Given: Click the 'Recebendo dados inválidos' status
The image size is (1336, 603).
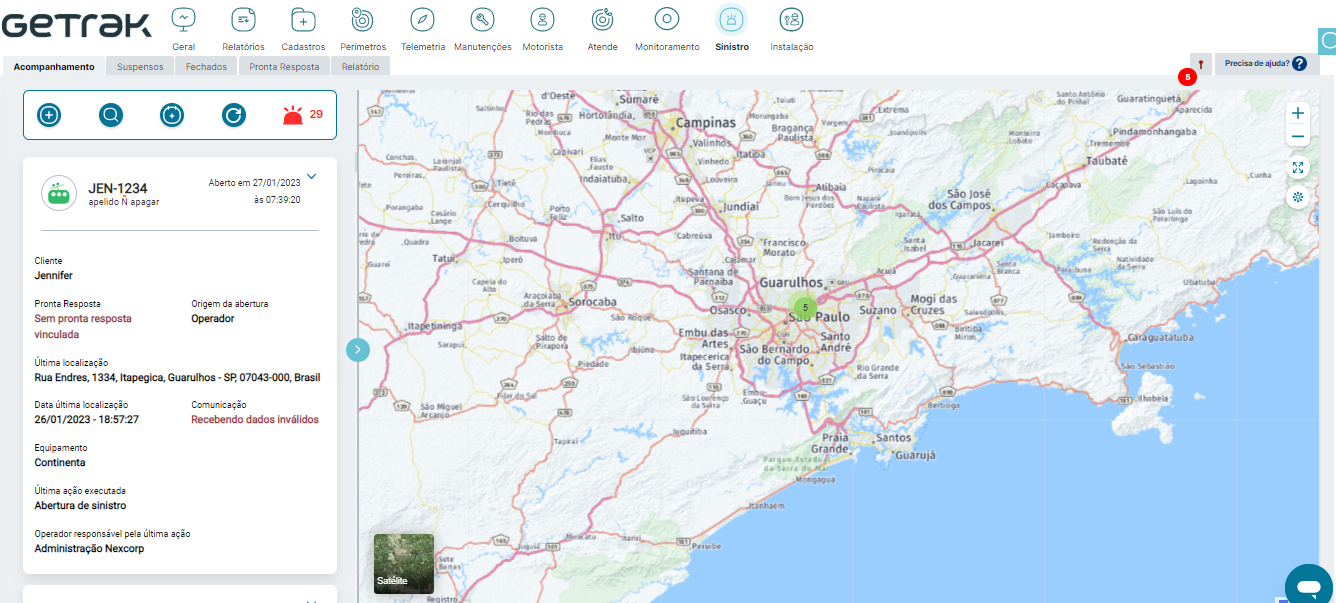Looking at the screenshot, I should pos(255,420).
